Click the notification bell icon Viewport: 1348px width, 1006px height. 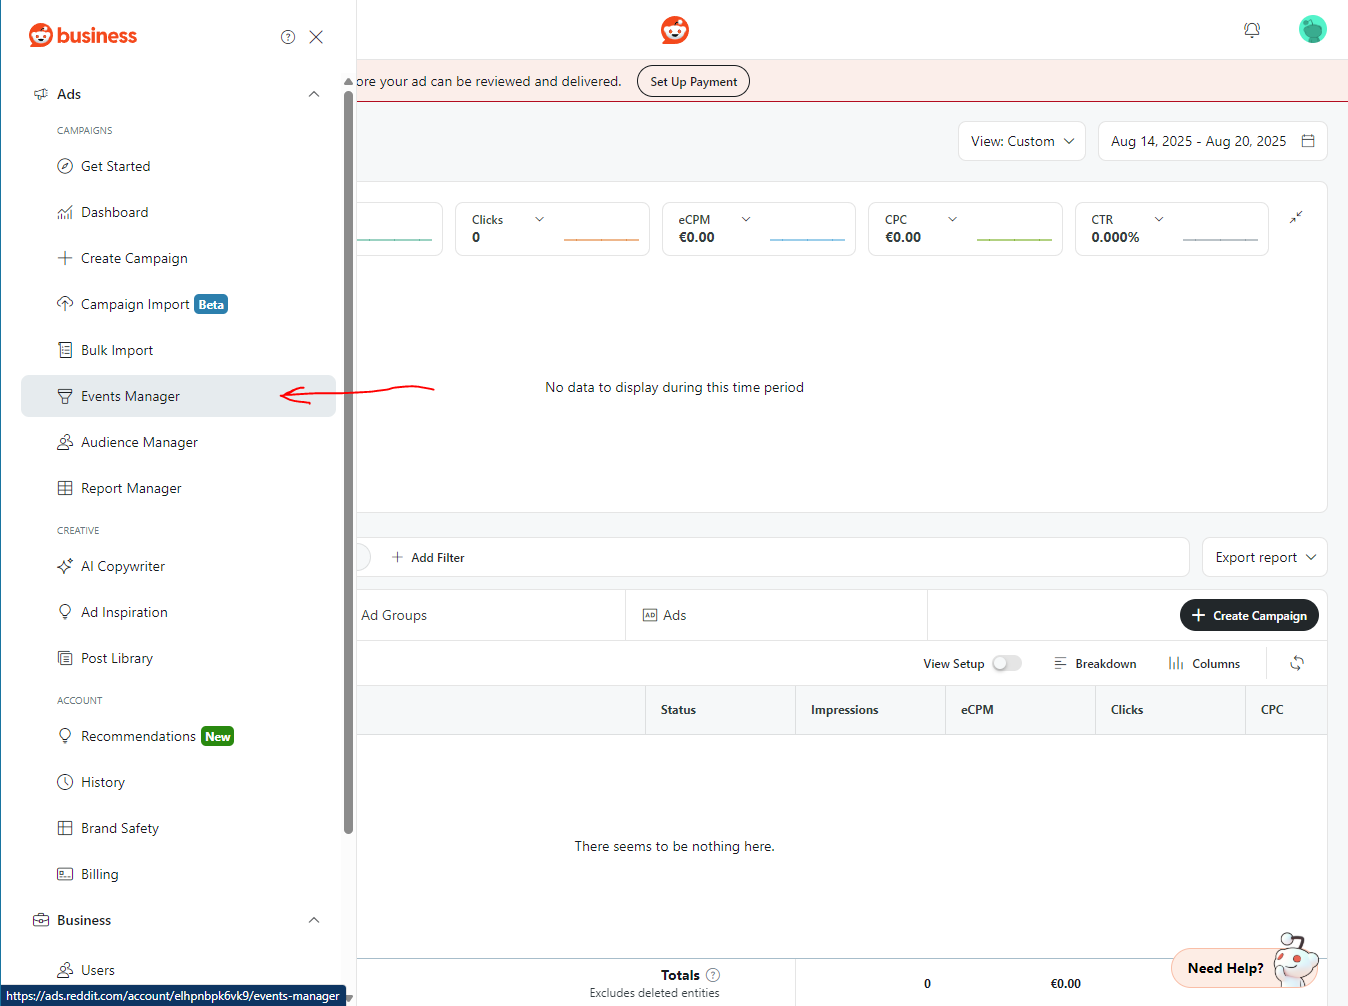(x=1251, y=30)
